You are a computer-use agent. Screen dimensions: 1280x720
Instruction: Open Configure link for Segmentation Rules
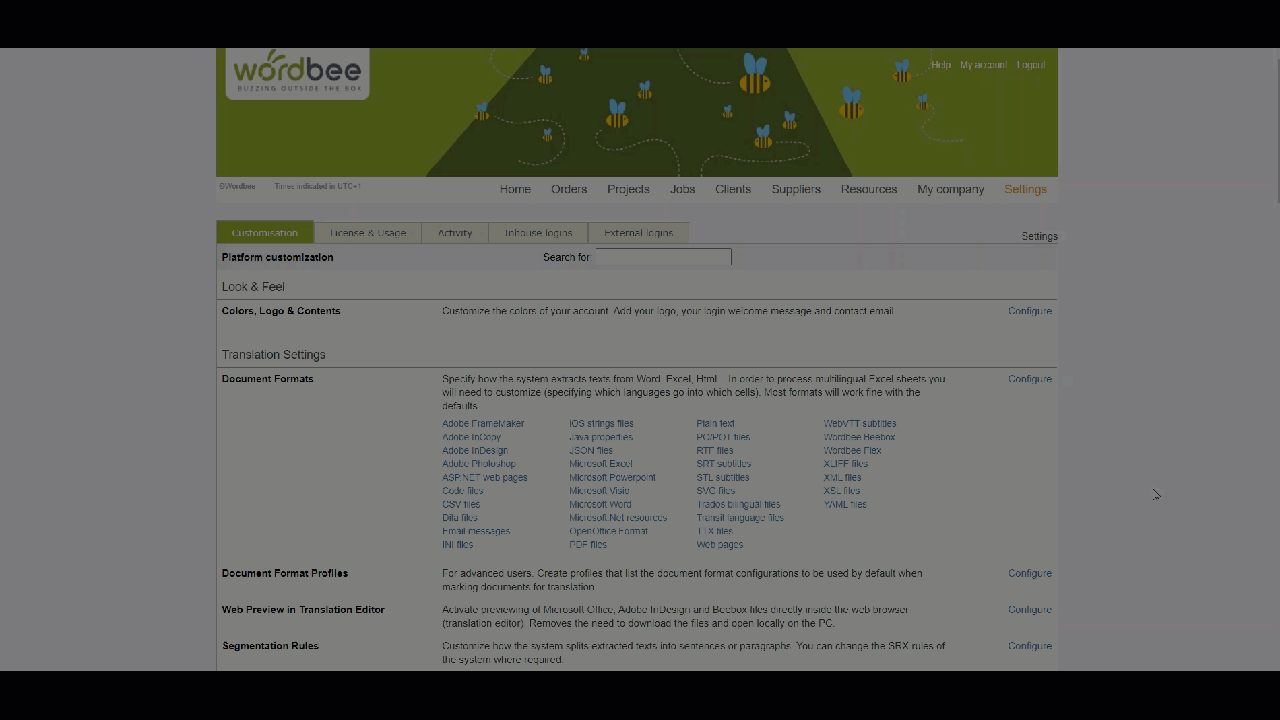pos(1029,646)
